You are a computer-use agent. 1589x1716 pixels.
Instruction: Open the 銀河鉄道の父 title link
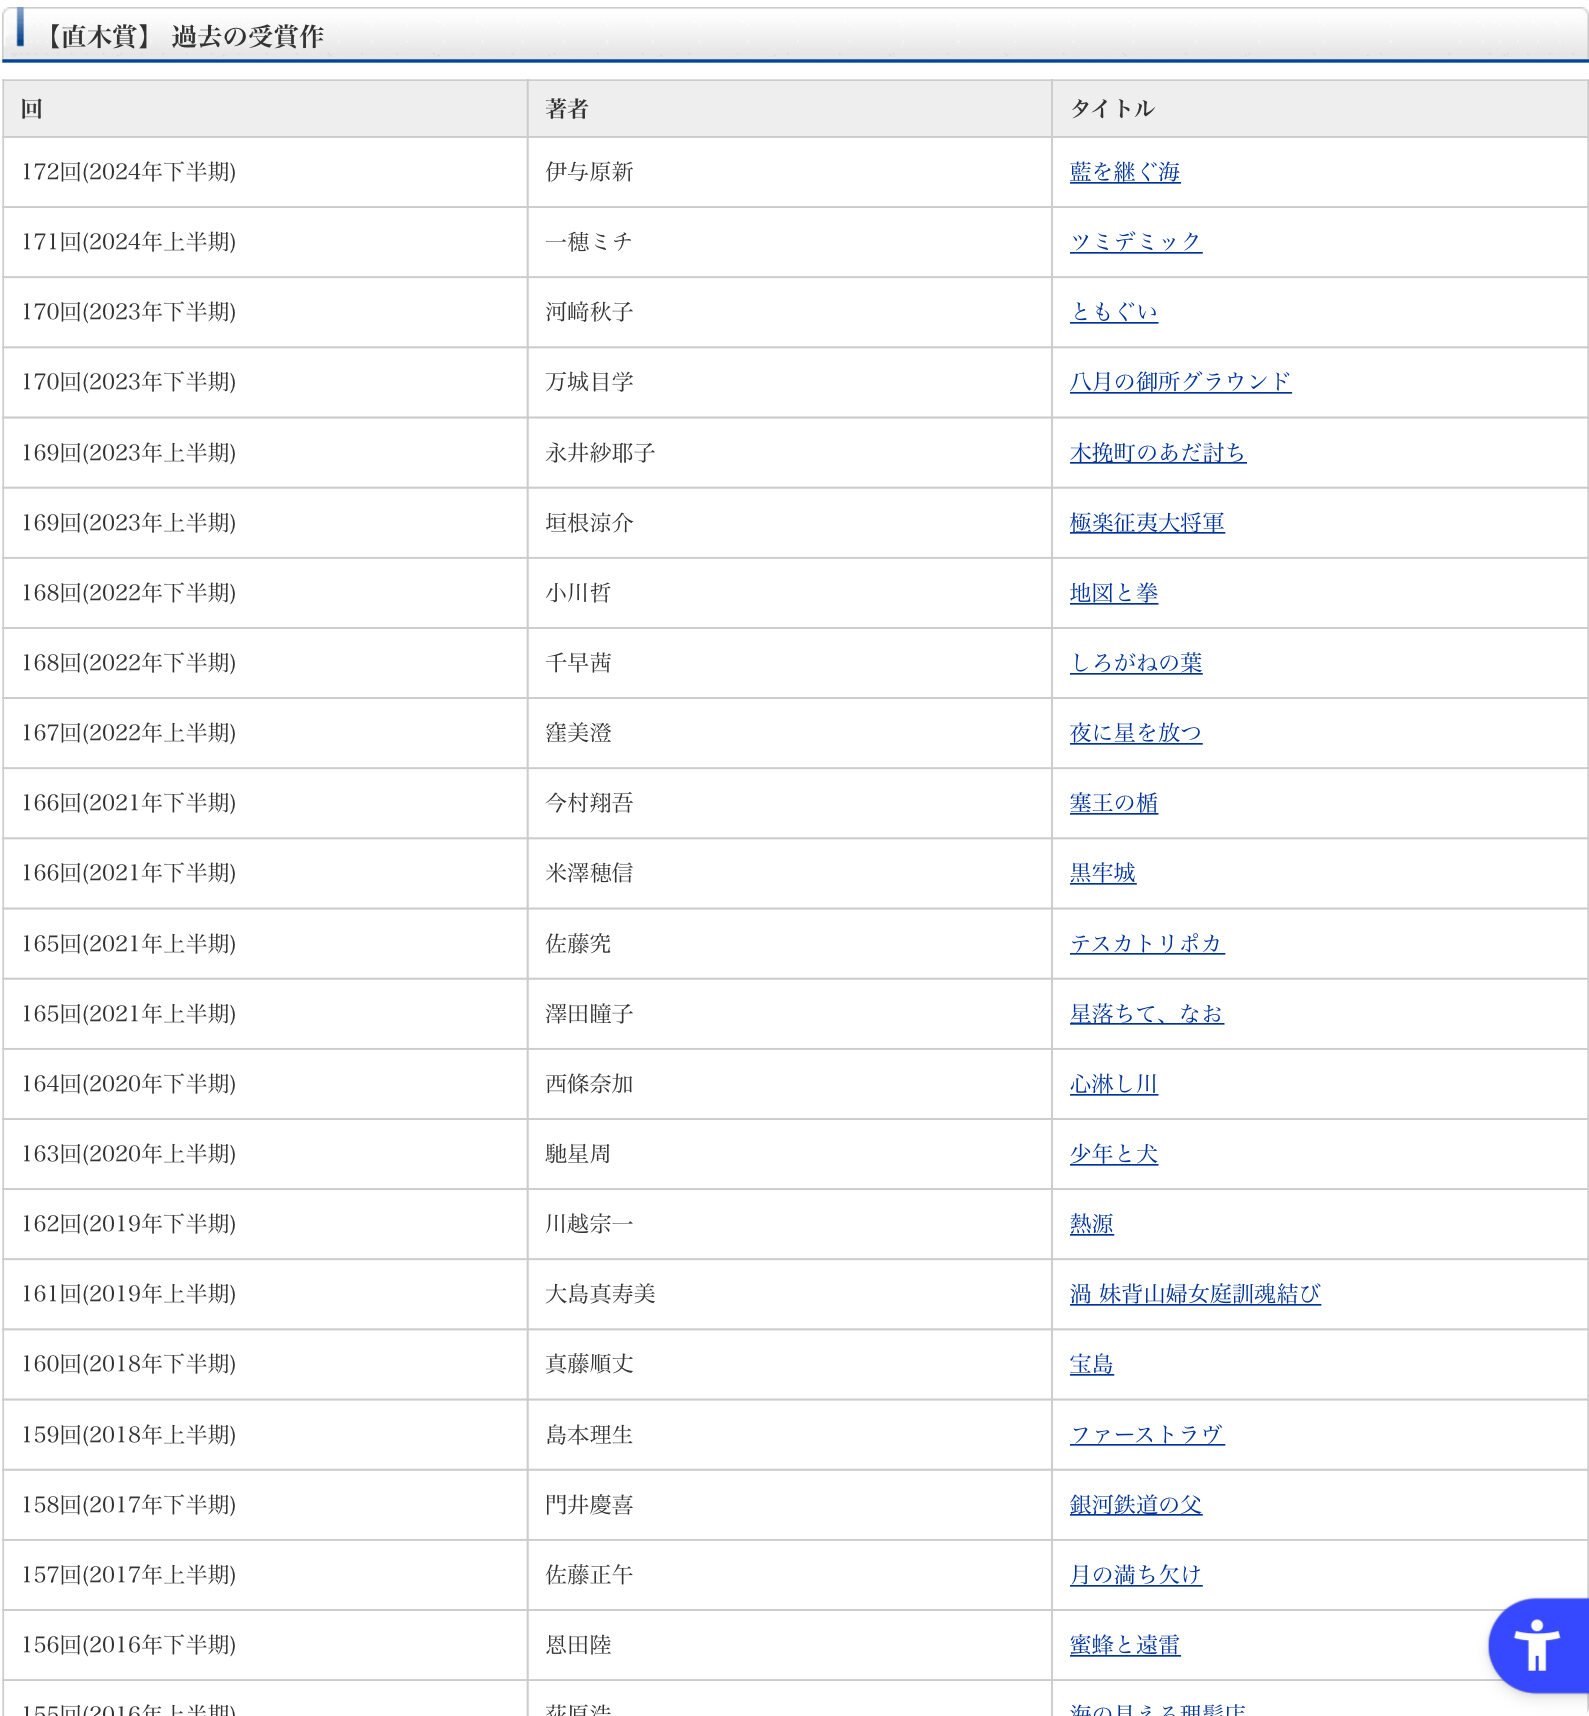[x=1136, y=1505]
